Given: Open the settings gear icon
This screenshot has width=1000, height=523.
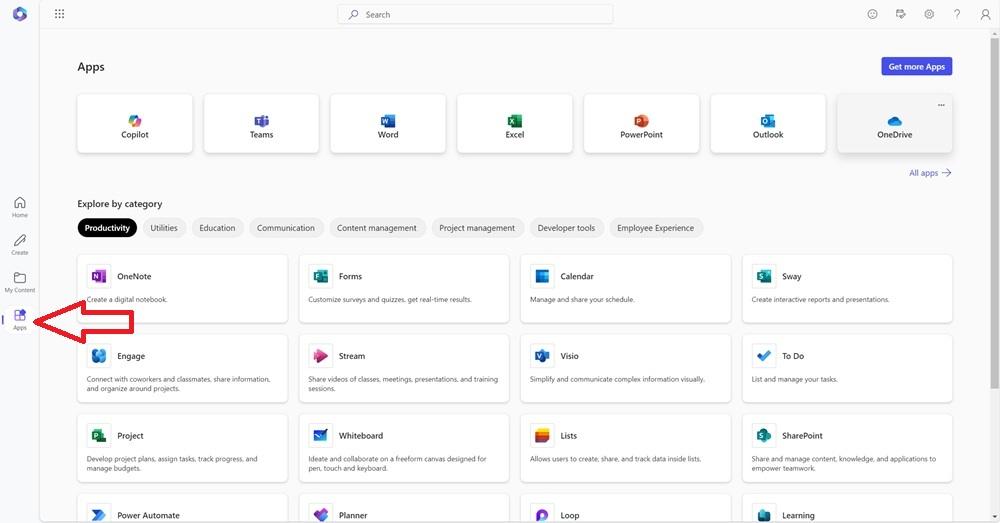Looking at the screenshot, I should click(929, 14).
